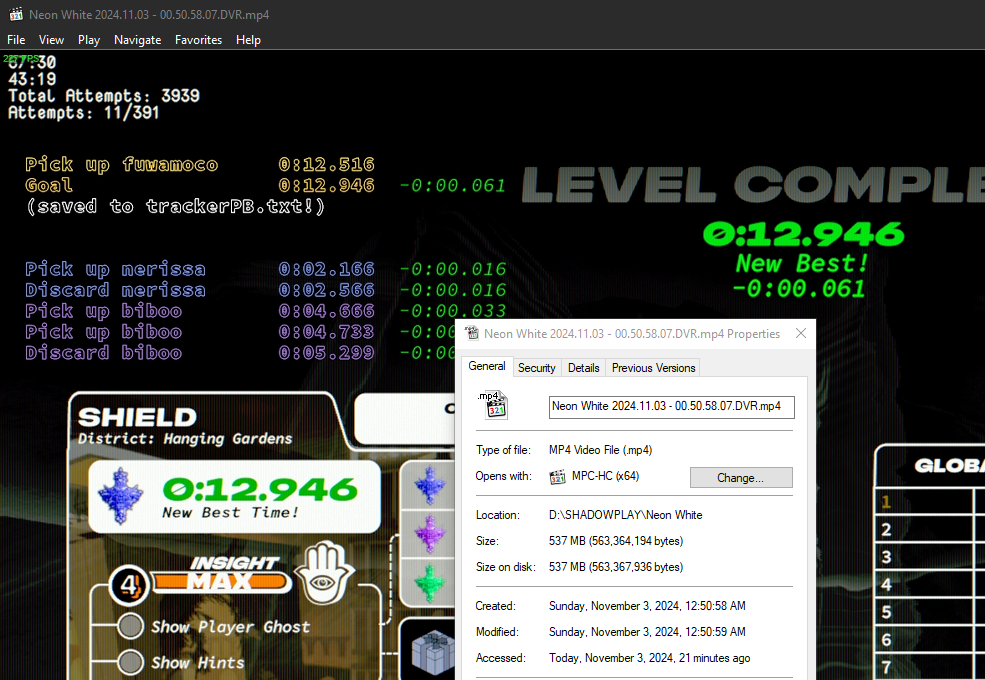This screenshot has width=985, height=680.
Task: Toggle the Show Hints option
Action: tap(130, 662)
